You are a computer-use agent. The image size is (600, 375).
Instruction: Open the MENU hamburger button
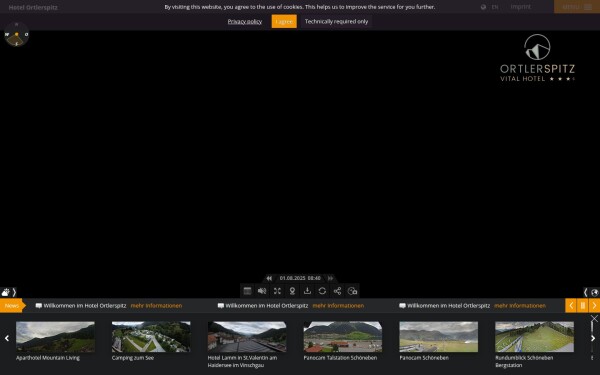(x=577, y=7)
